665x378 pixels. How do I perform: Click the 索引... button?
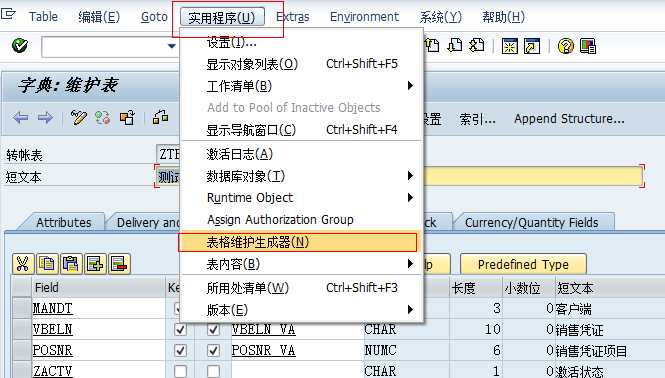tap(478, 119)
